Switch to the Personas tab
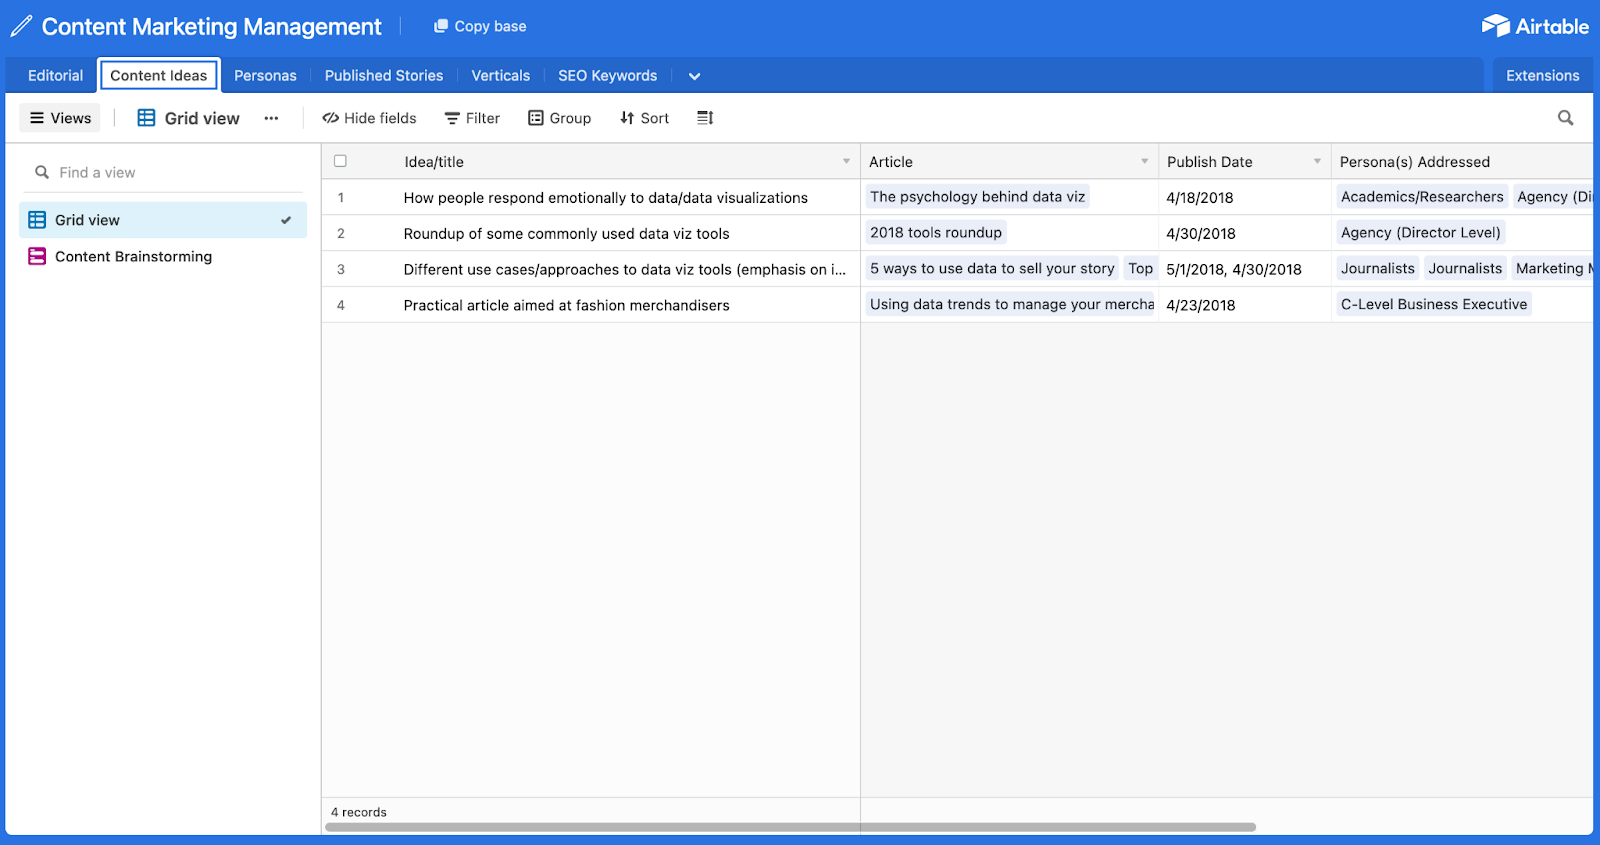The image size is (1600, 845). 265,75
